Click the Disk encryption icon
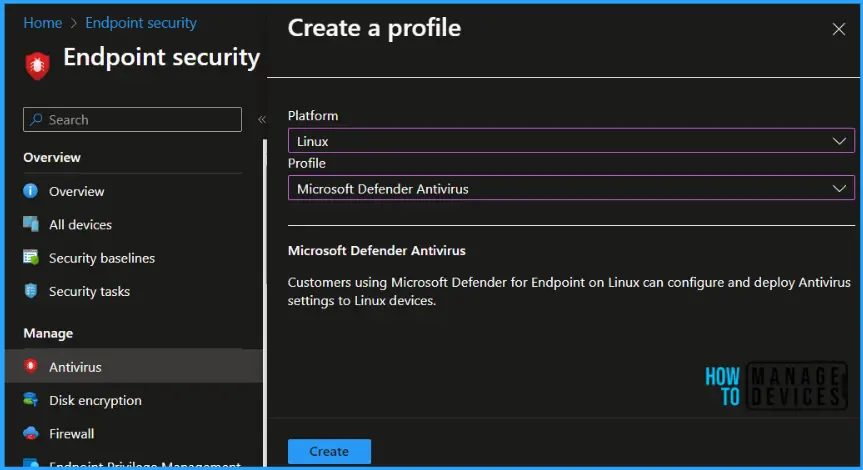 tap(31, 400)
